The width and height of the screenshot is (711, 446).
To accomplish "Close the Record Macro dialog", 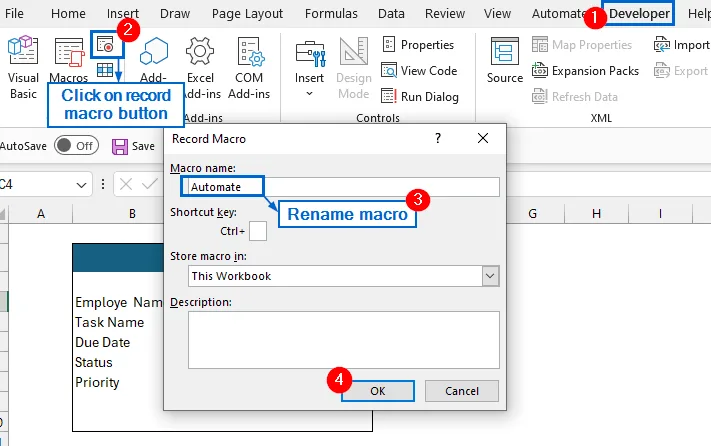I will 483,138.
